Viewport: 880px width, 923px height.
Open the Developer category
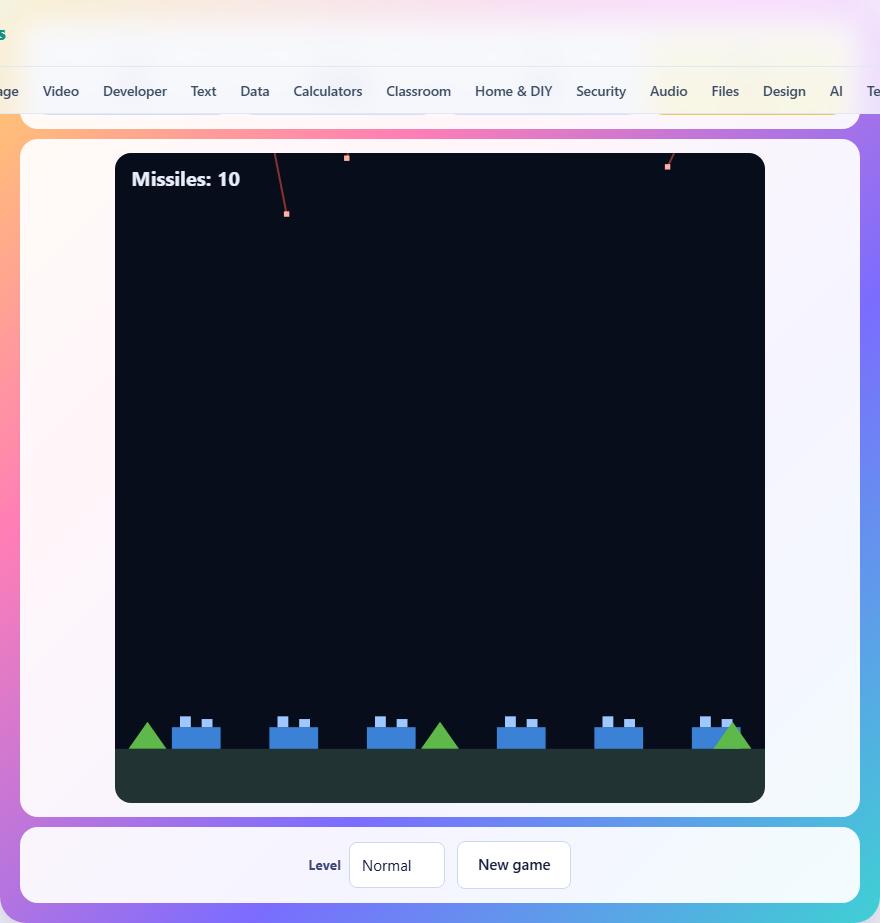(x=135, y=91)
